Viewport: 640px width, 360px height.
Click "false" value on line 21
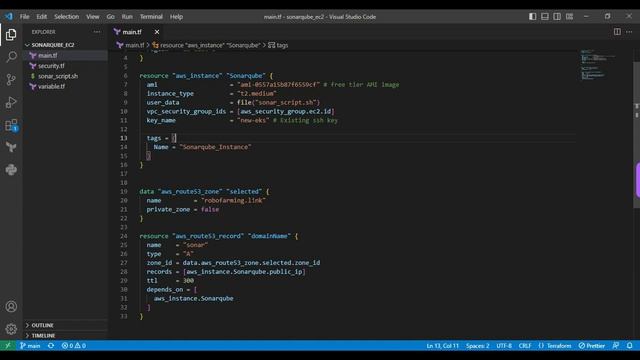point(210,209)
